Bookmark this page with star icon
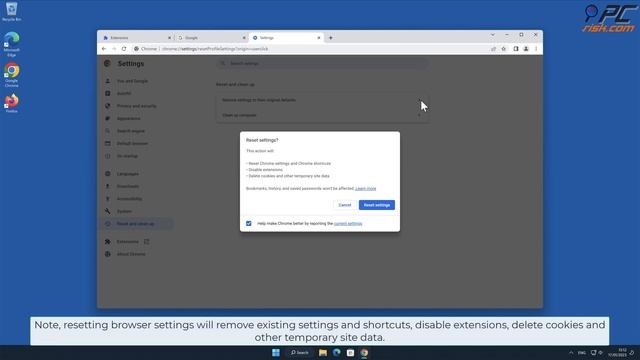640x360 pixels. (504, 49)
